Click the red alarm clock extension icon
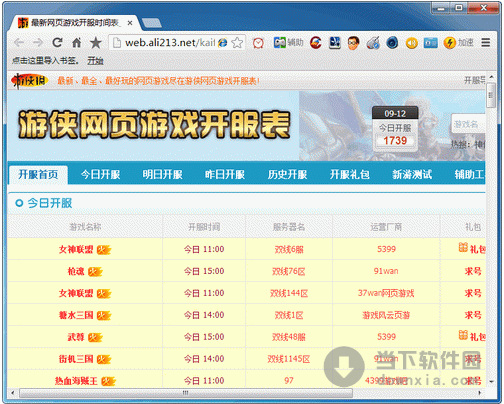 (x=258, y=43)
